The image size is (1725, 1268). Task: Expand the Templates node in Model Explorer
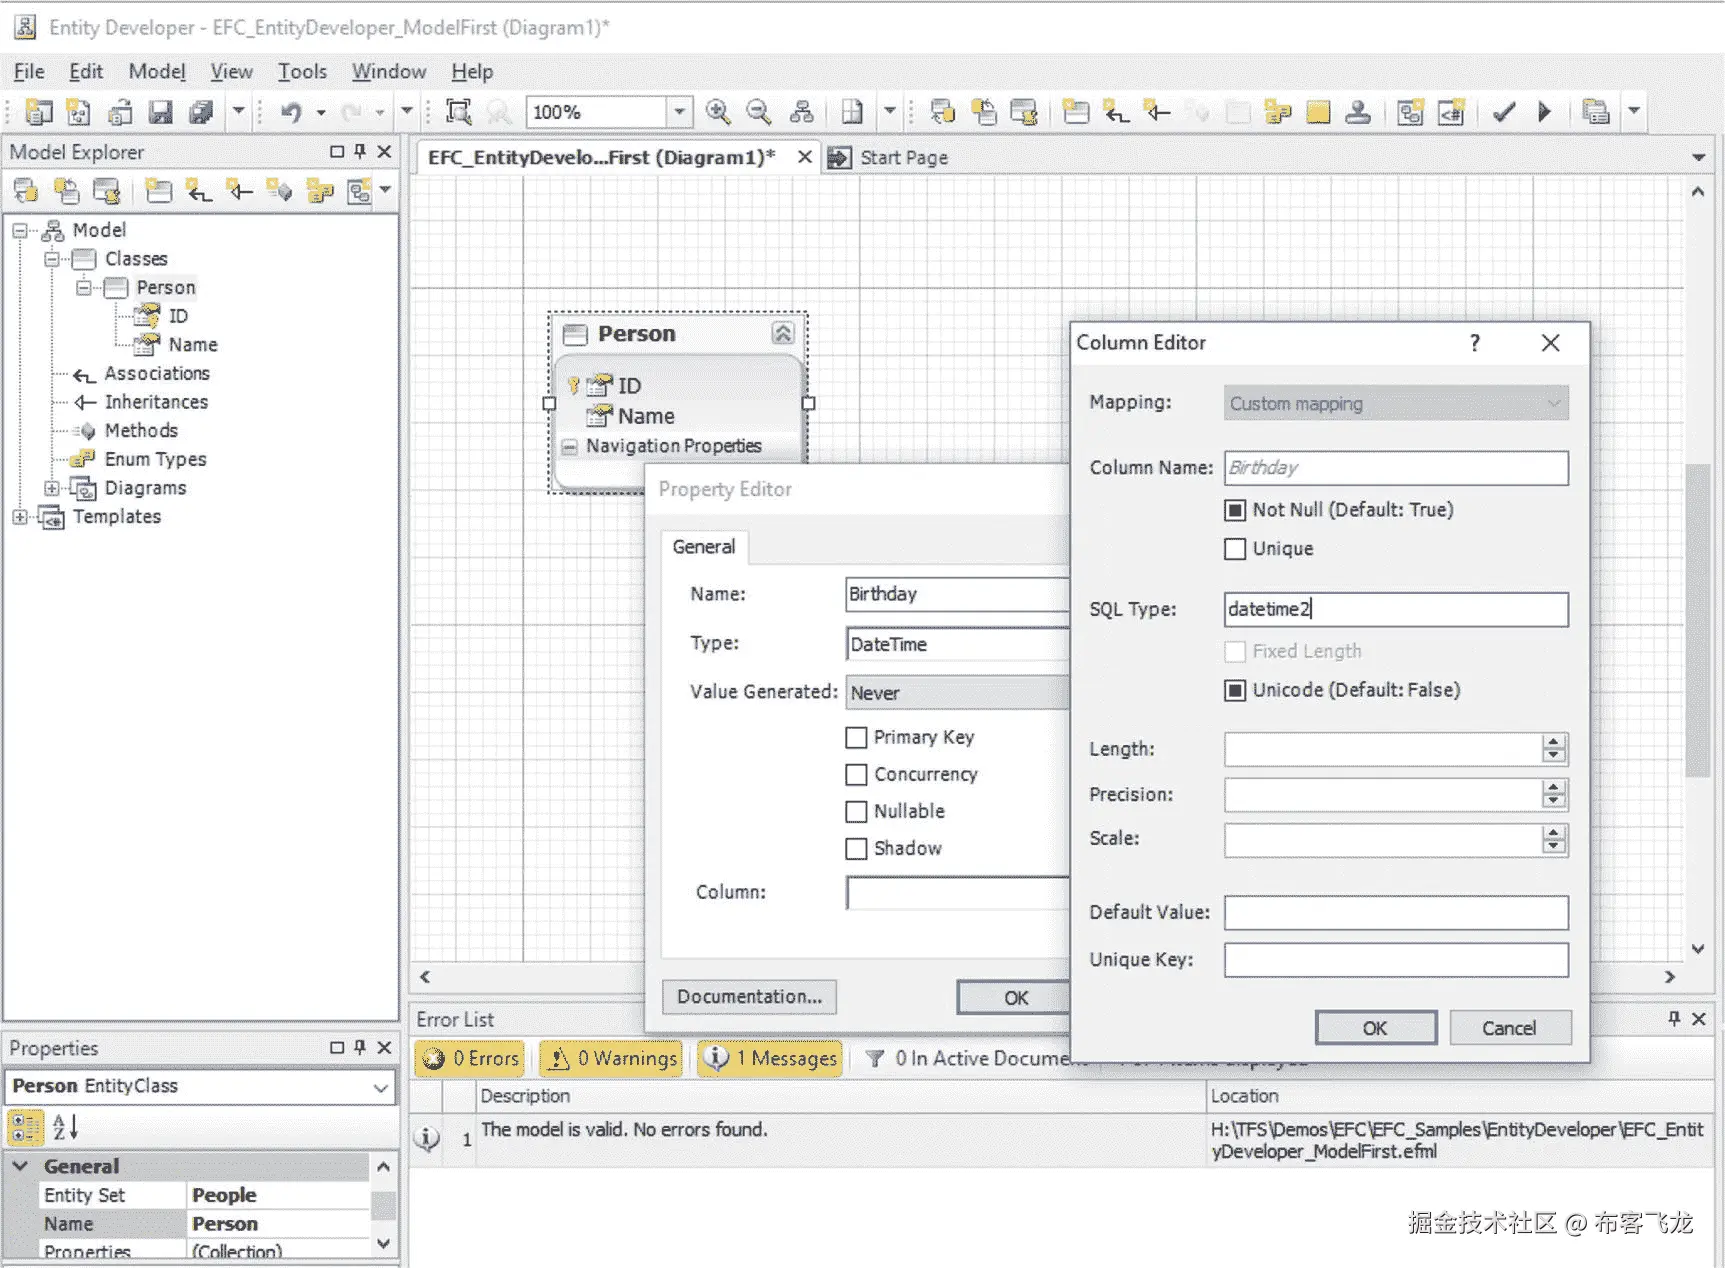20,517
